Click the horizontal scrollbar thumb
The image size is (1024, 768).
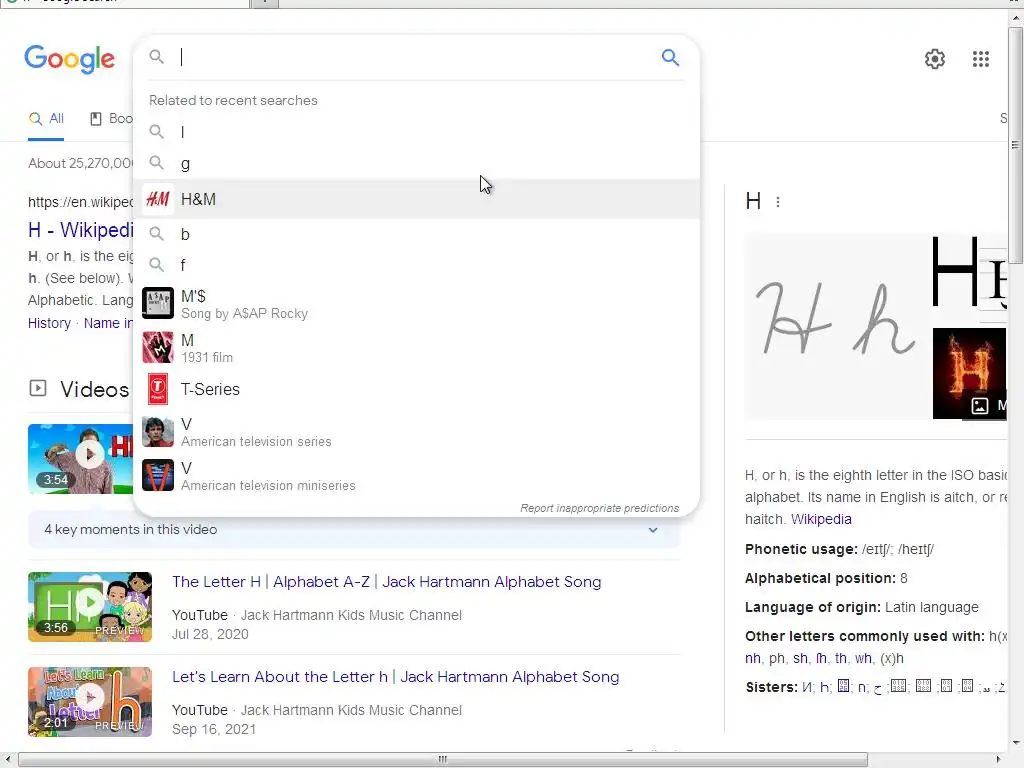click(x=443, y=760)
